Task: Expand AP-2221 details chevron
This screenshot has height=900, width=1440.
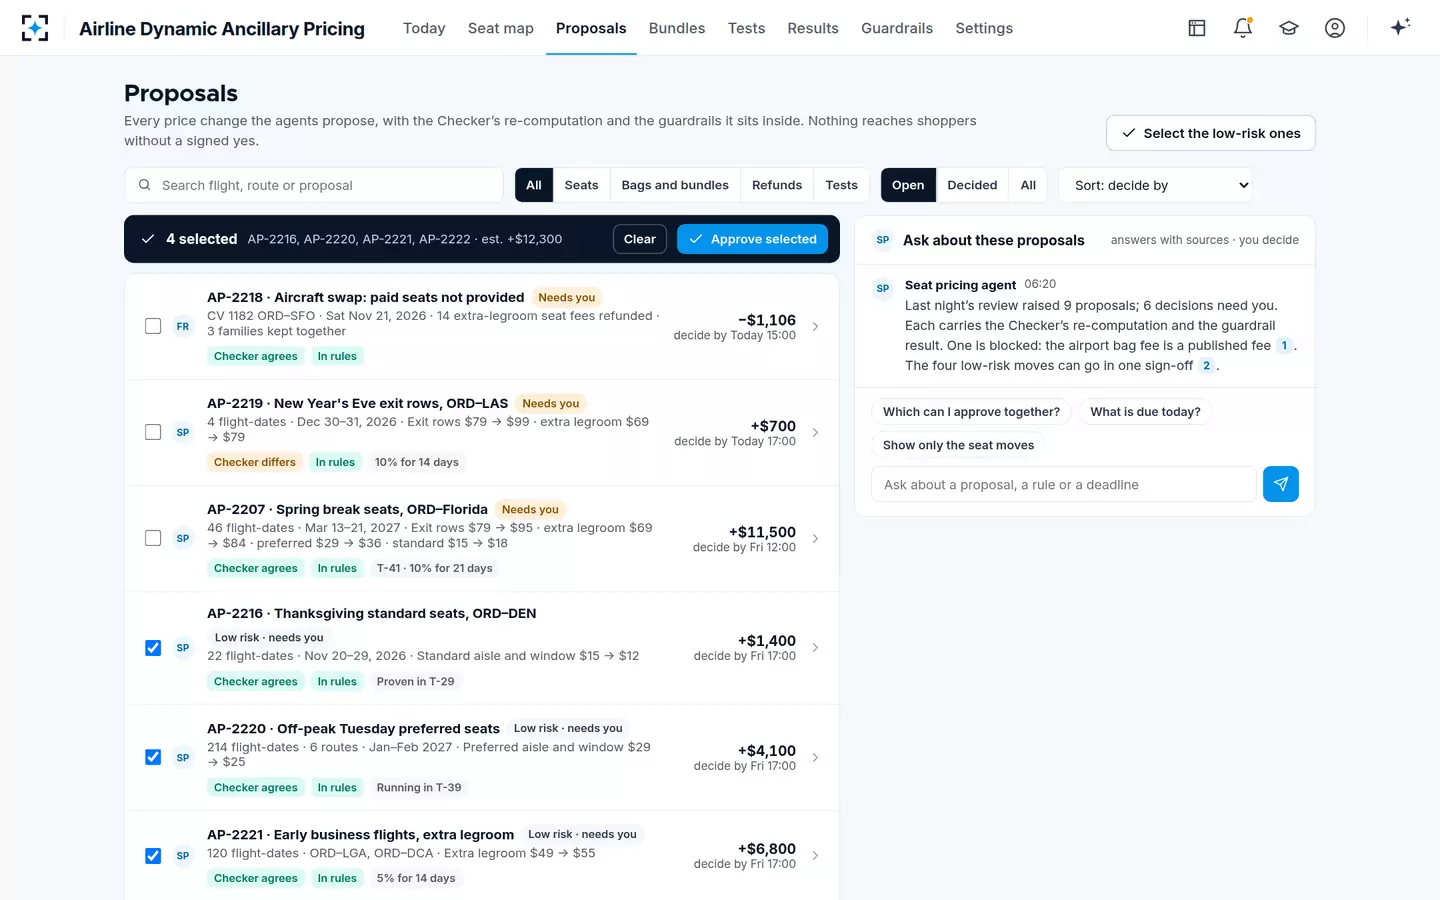Action: coord(815,856)
